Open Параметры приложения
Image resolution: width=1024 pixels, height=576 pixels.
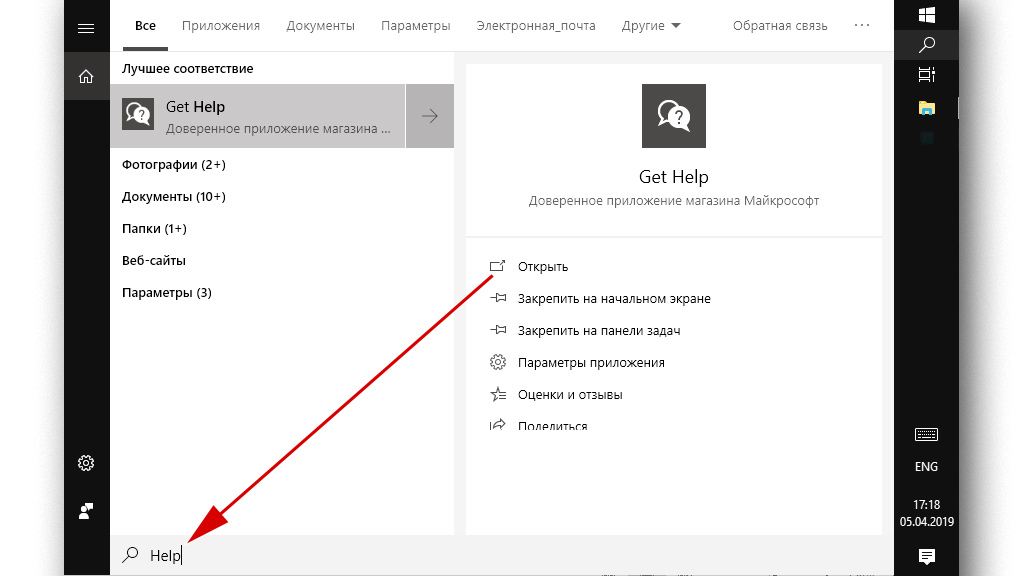(591, 362)
